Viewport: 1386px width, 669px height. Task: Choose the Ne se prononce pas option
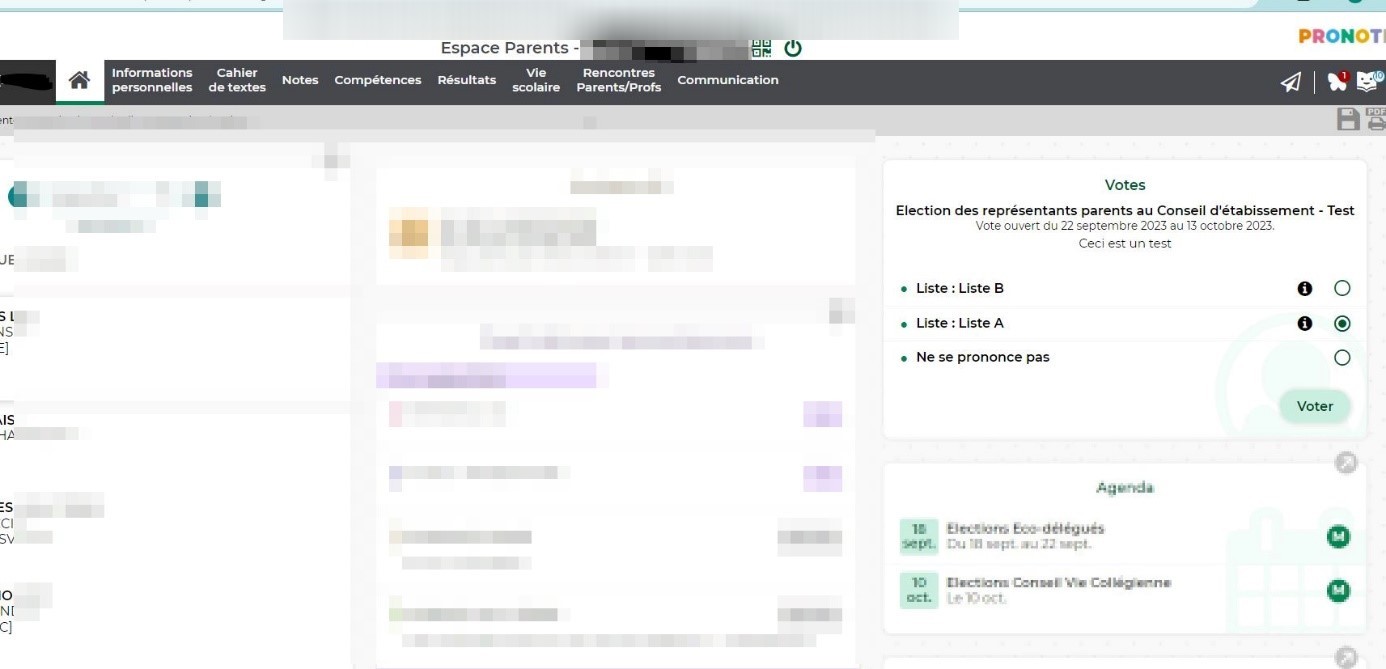1342,358
